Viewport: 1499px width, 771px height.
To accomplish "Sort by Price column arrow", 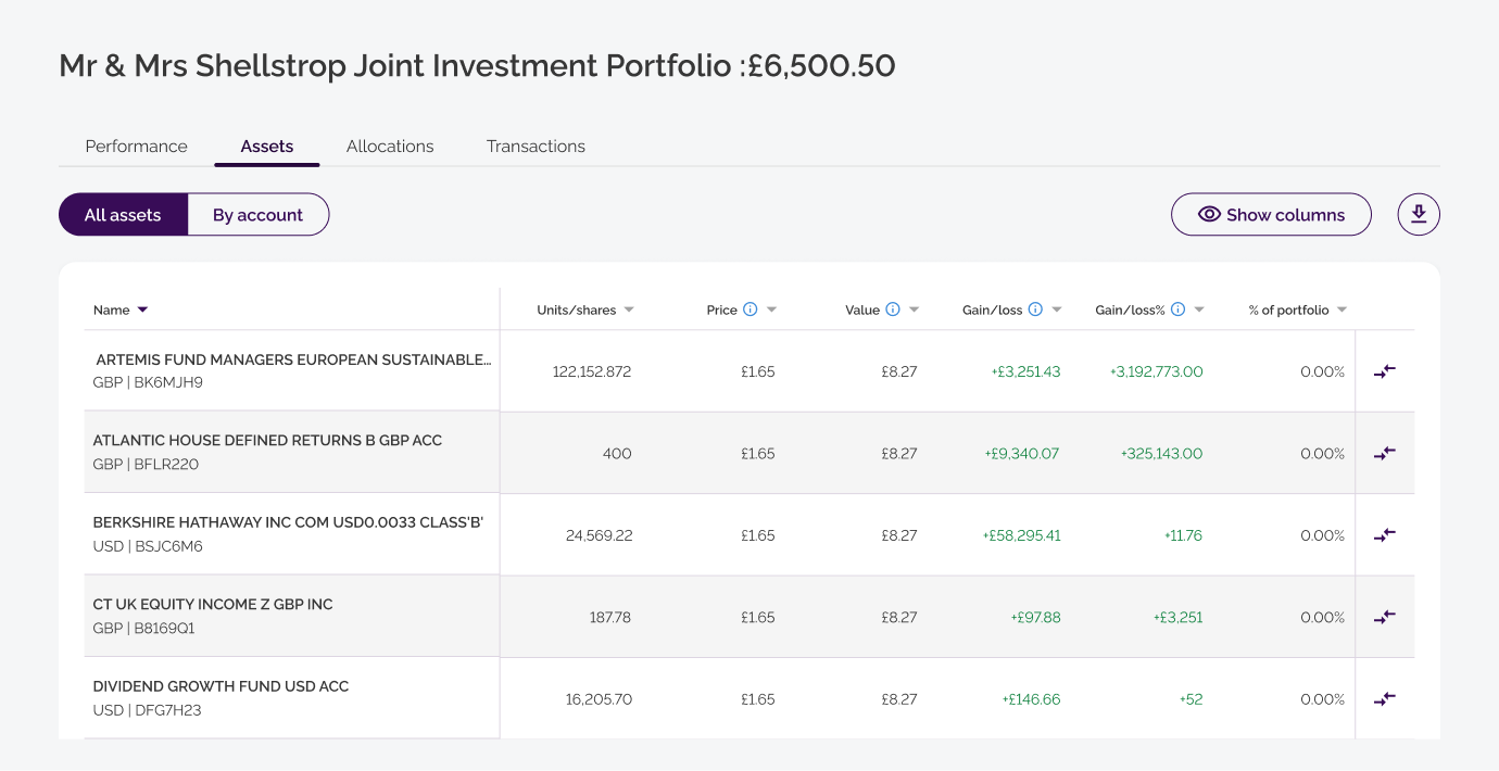I will point(772,310).
